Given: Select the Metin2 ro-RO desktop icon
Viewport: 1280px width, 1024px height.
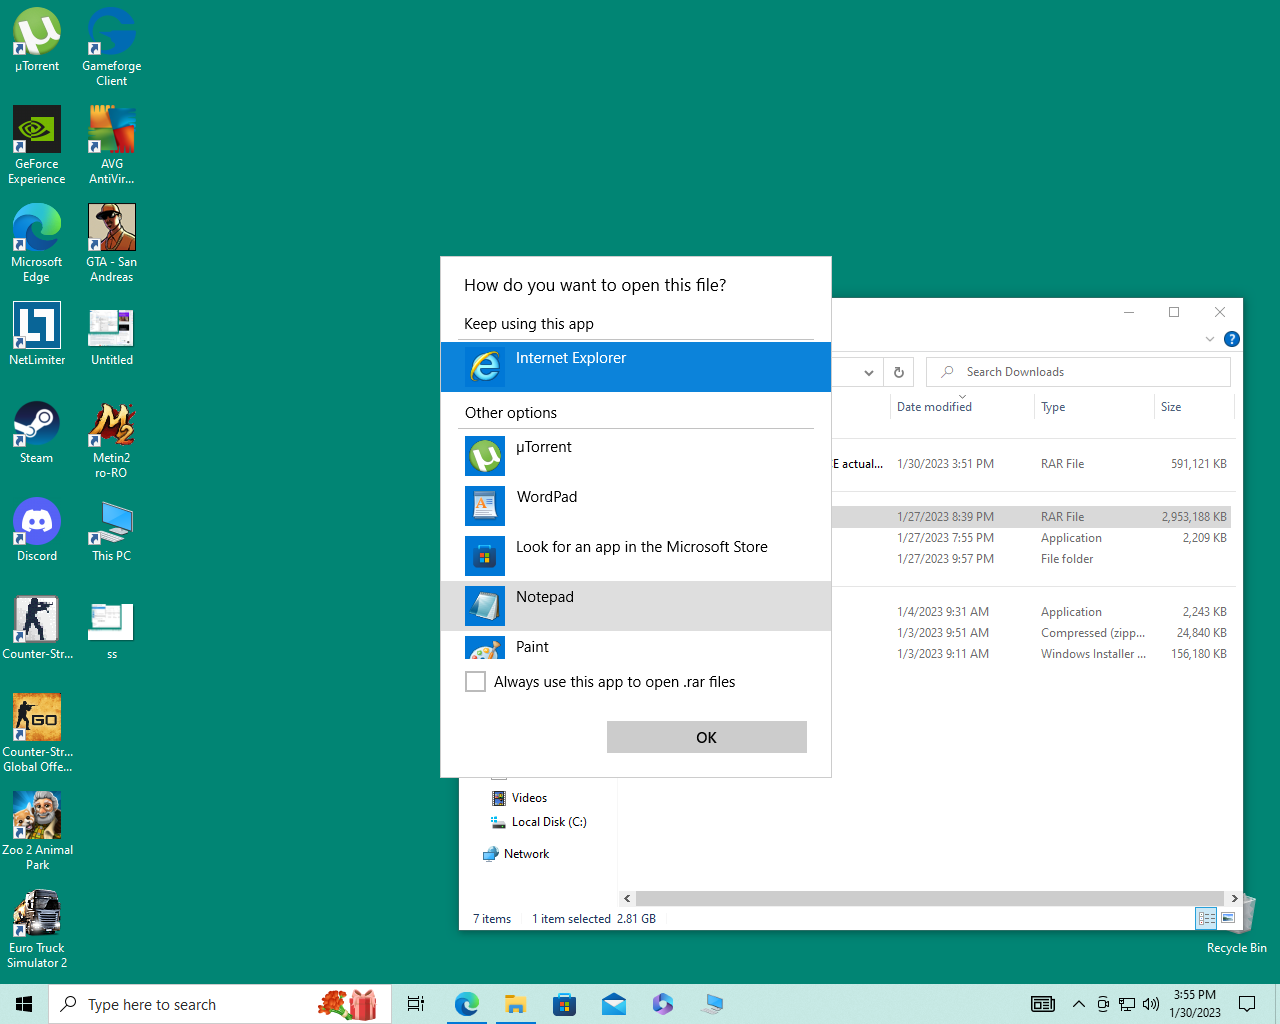Looking at the screenshot, I should click(112, 440).
